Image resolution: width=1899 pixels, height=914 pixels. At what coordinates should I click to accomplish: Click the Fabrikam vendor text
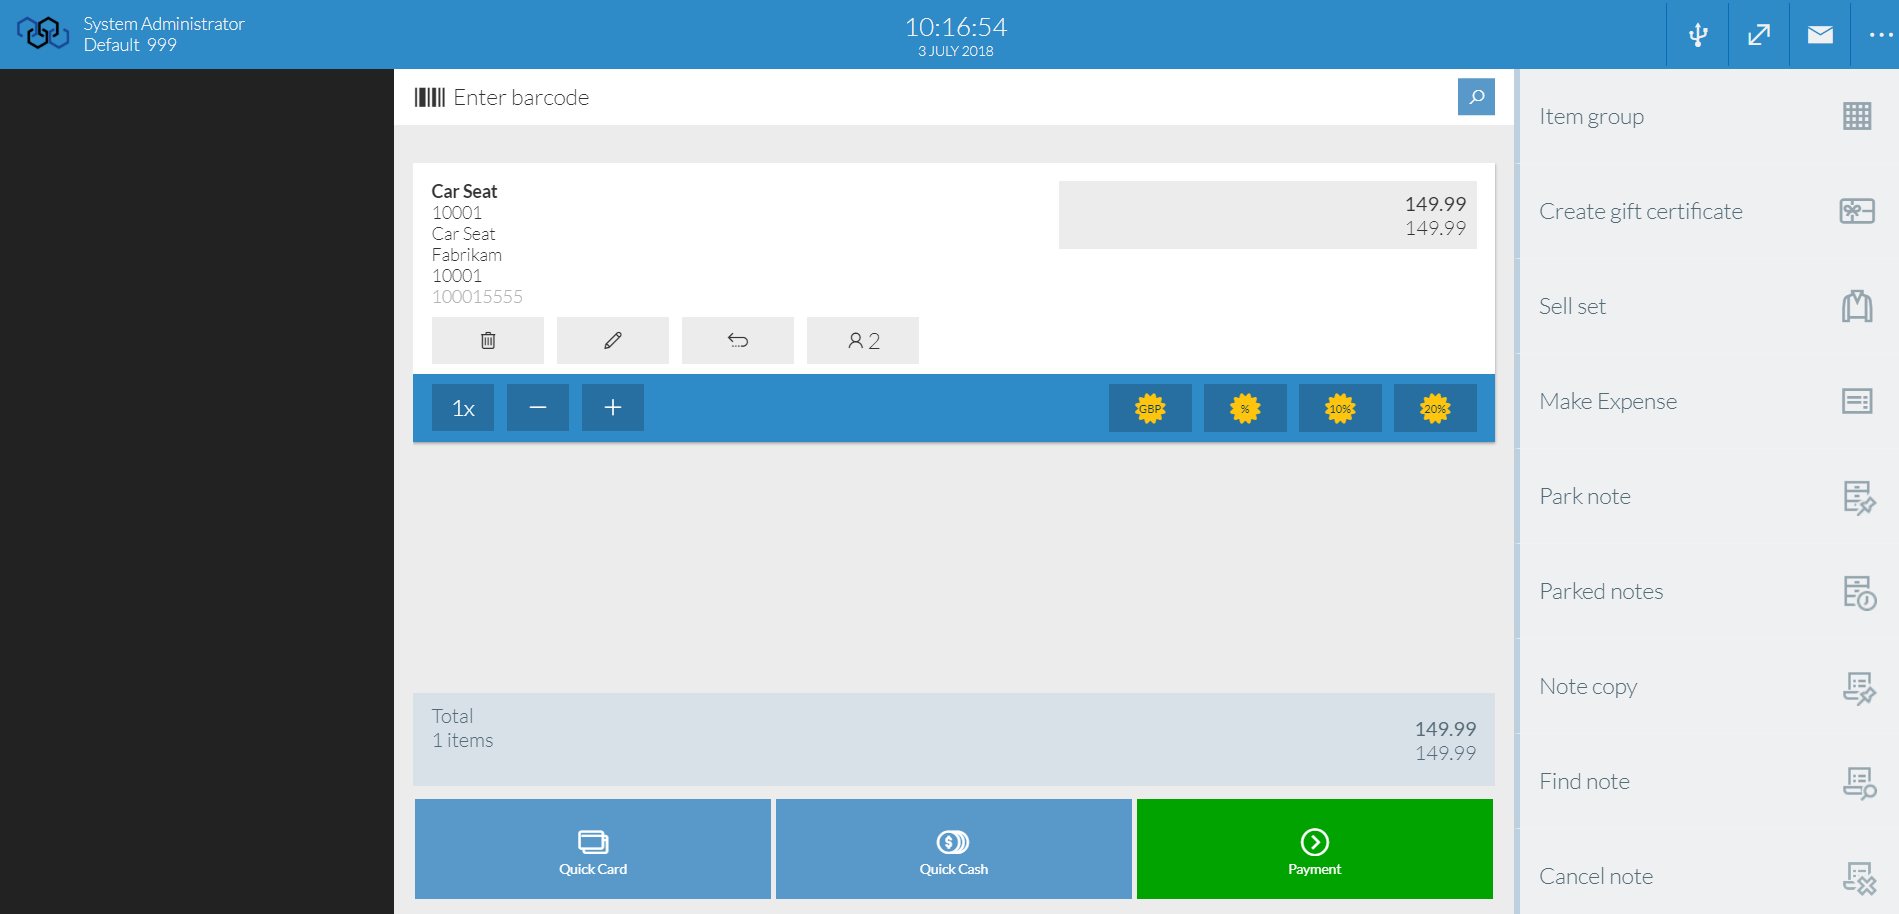pos(467,255)
